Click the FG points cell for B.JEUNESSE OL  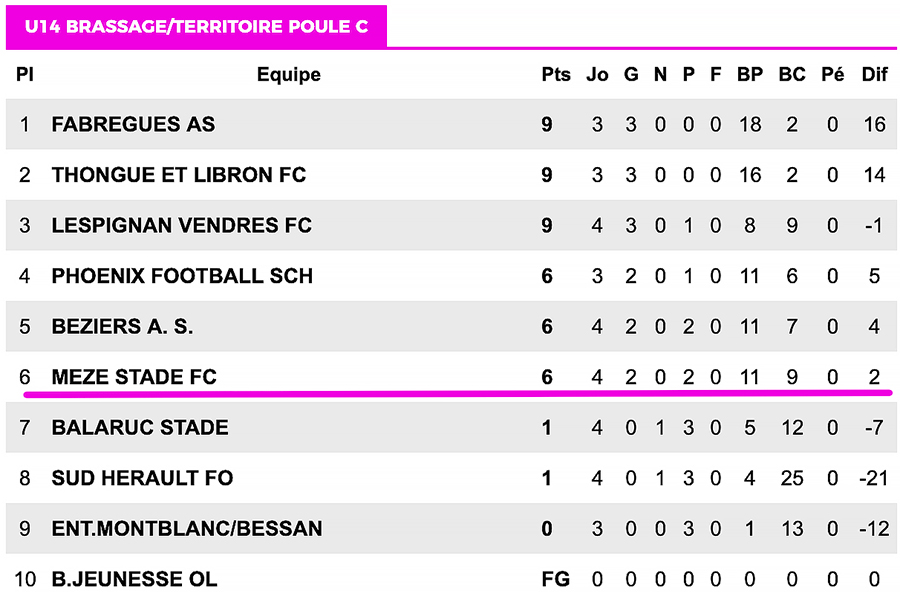[x=554, y=579]
